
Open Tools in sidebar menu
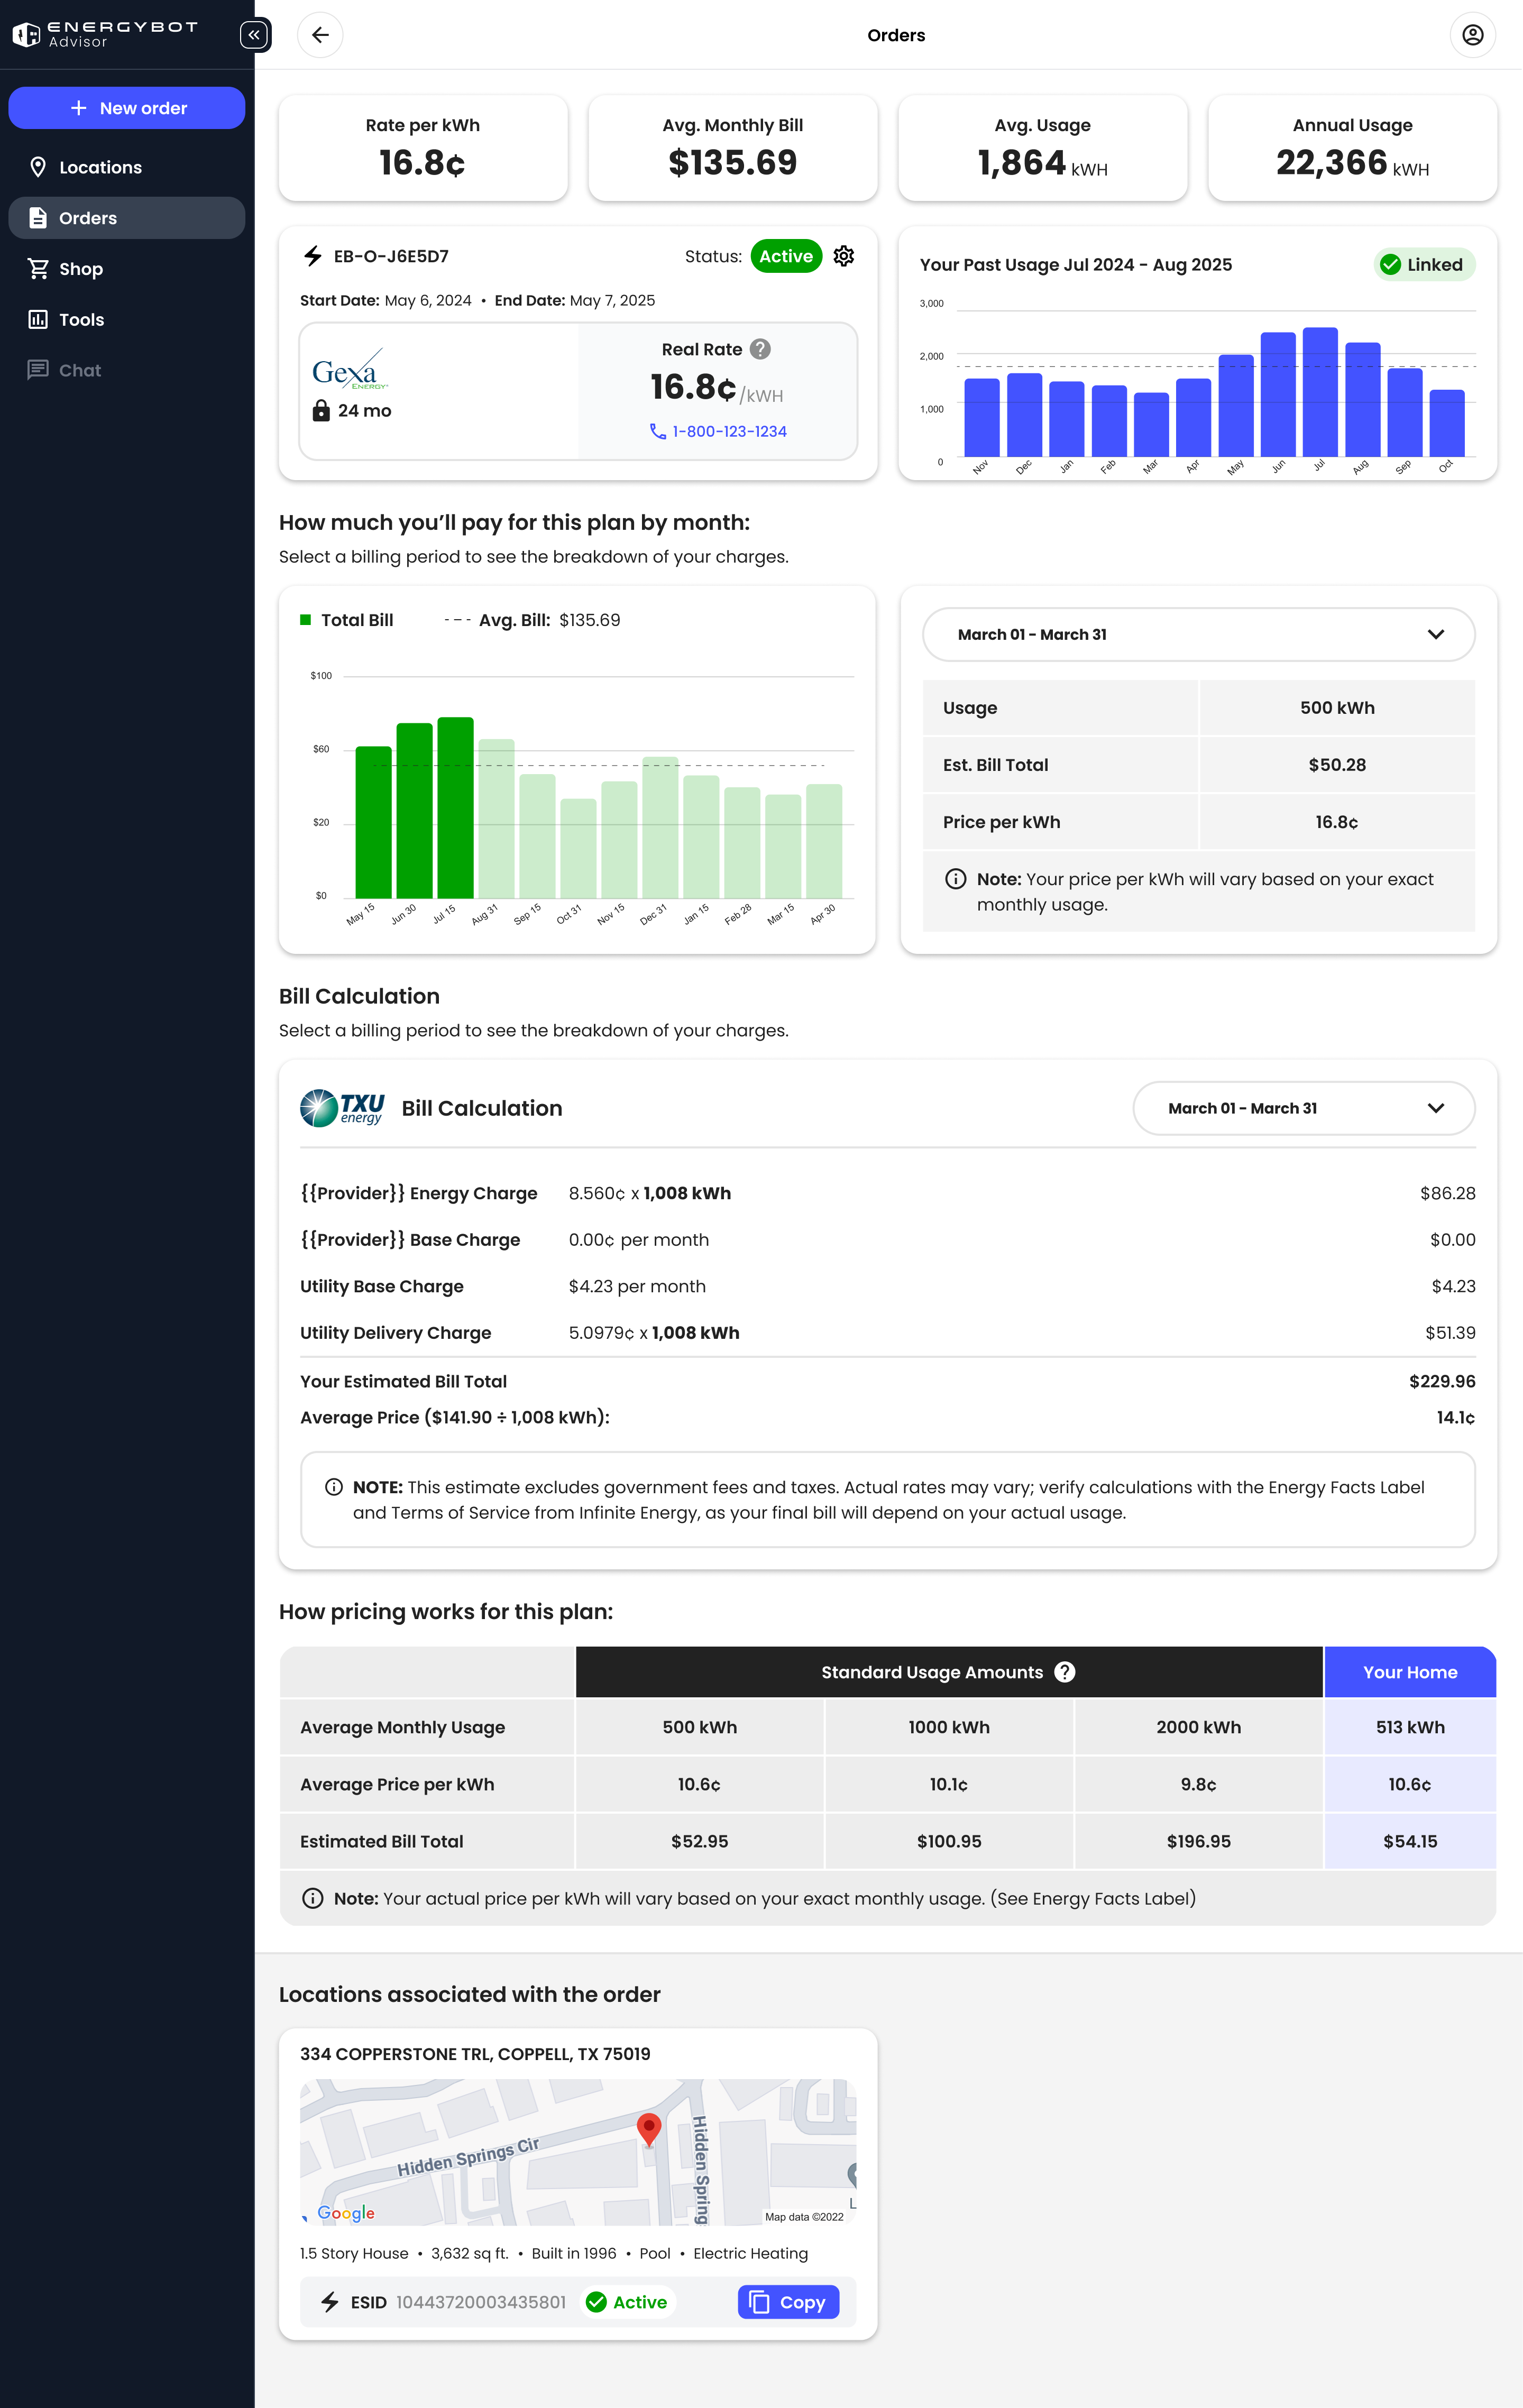tap(81, 320)
